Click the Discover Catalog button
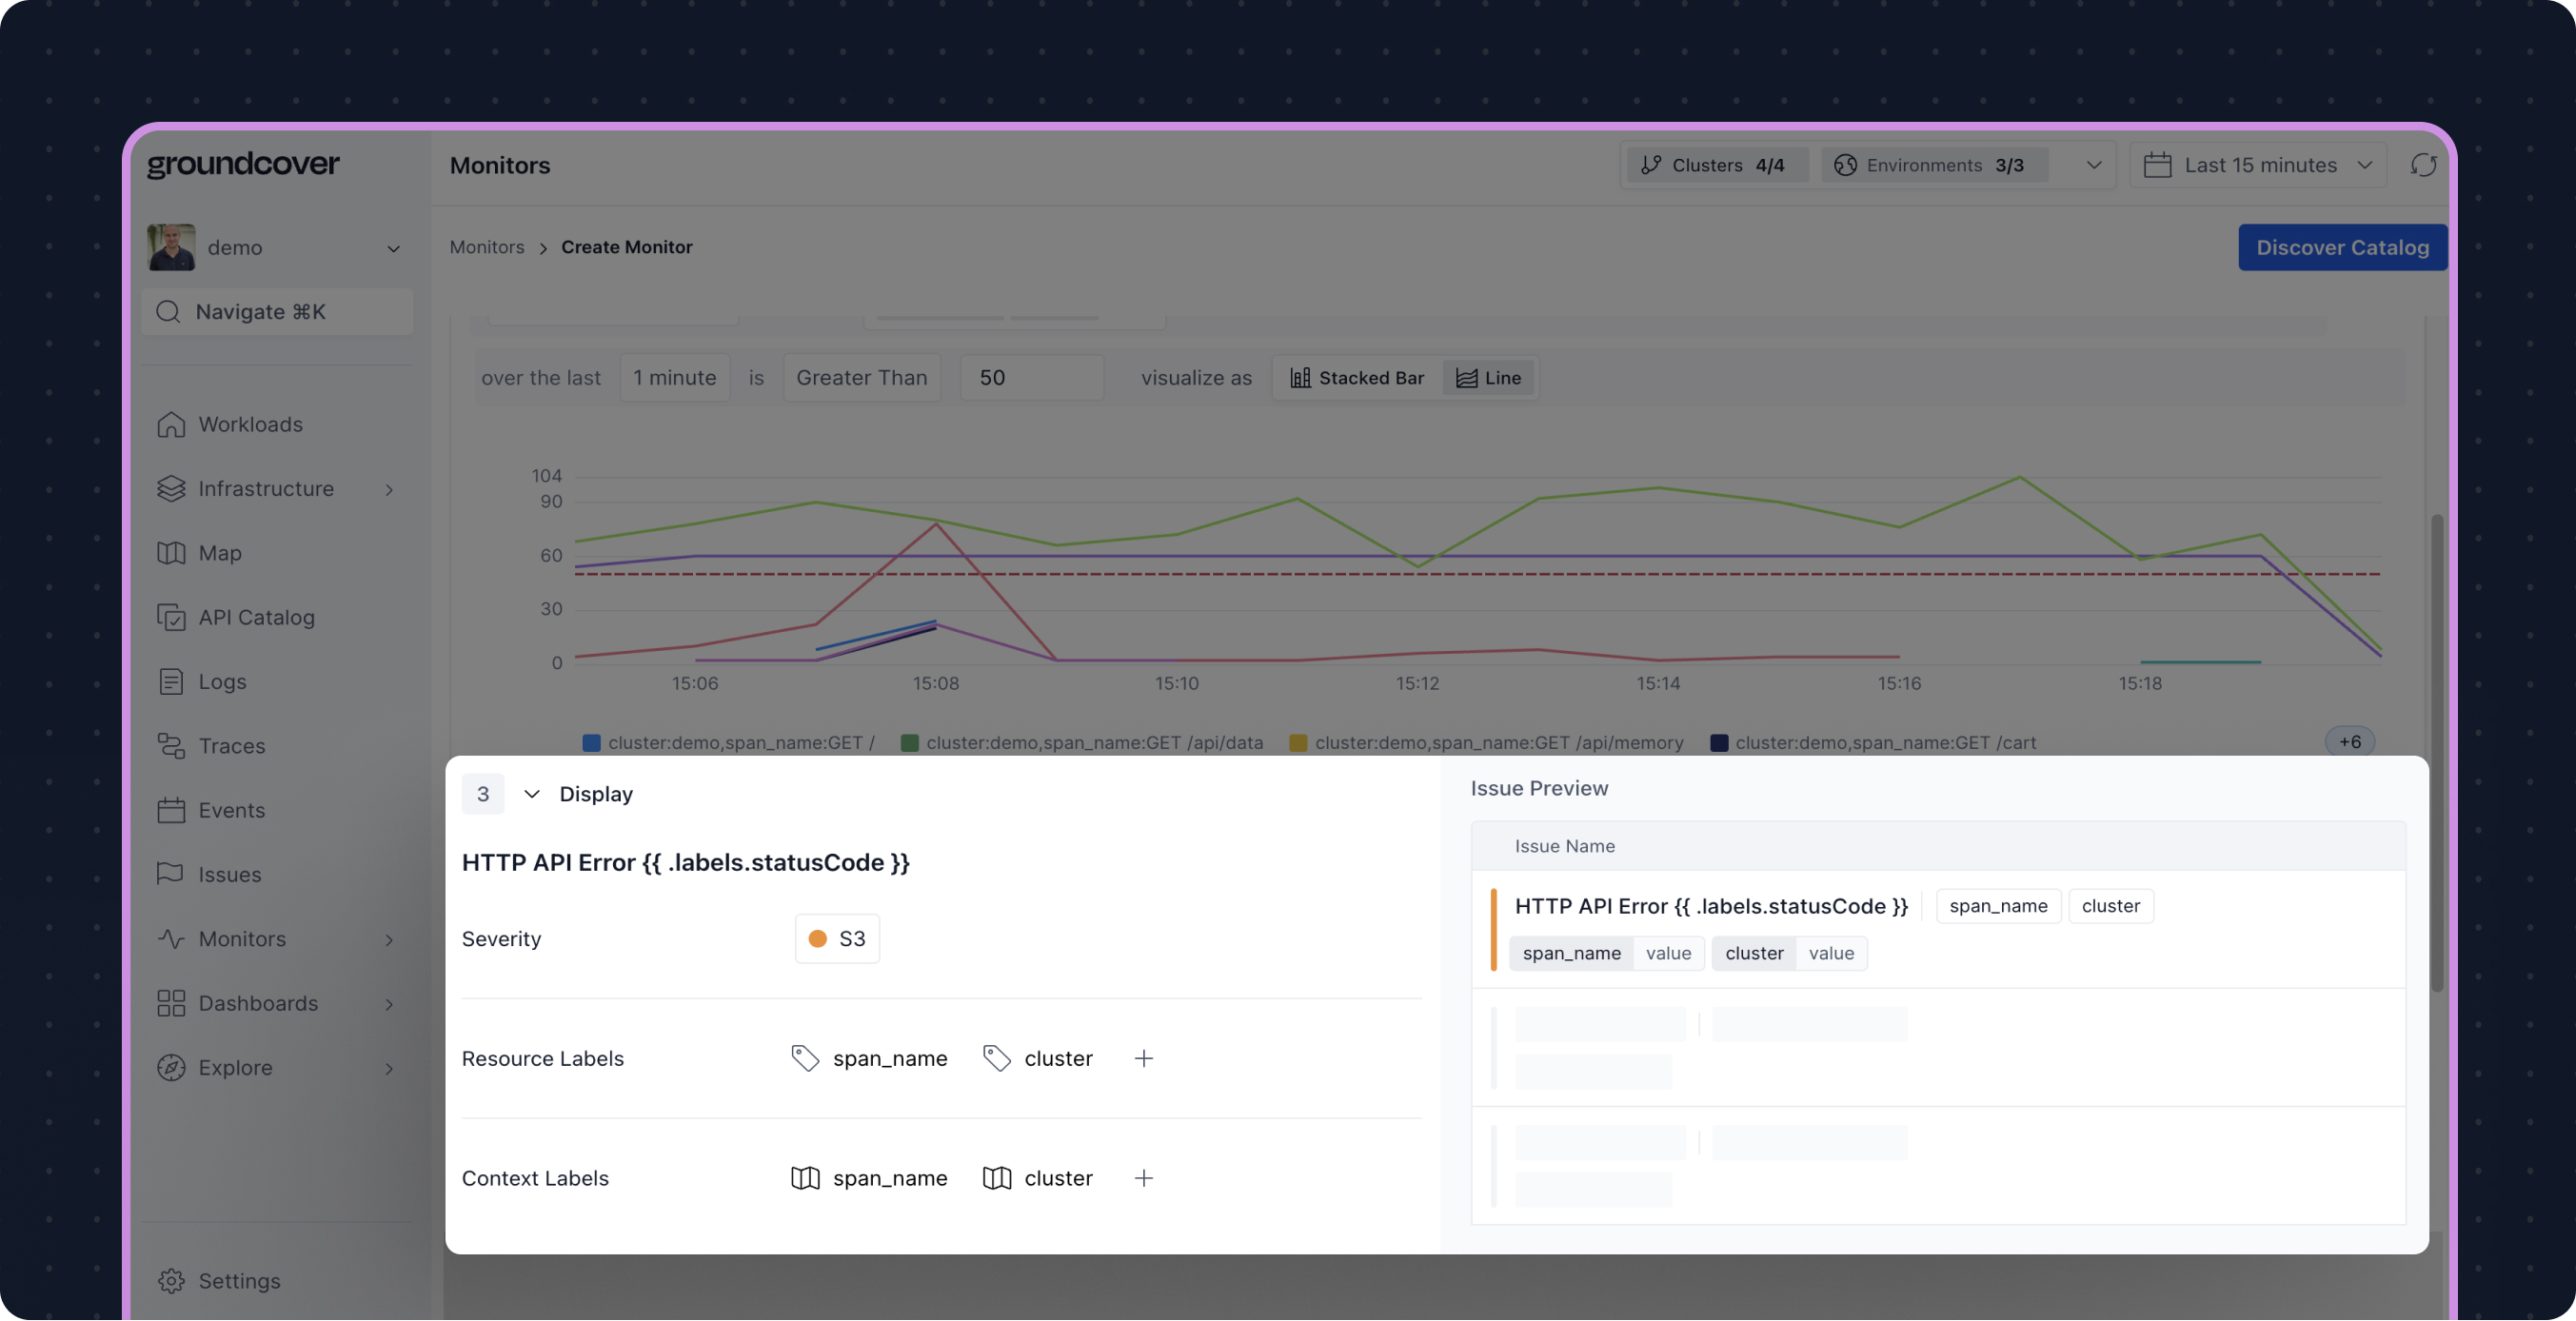Viewport: 2576px width, 1321px height. 2341,247
